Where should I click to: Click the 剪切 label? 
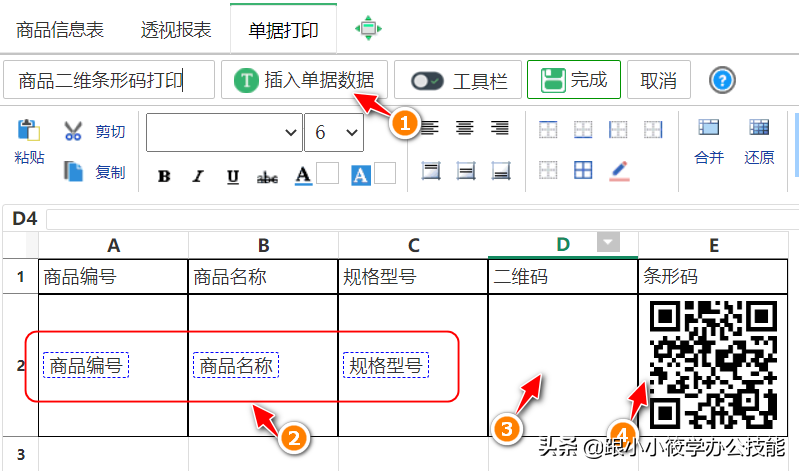tap(110, 132)
